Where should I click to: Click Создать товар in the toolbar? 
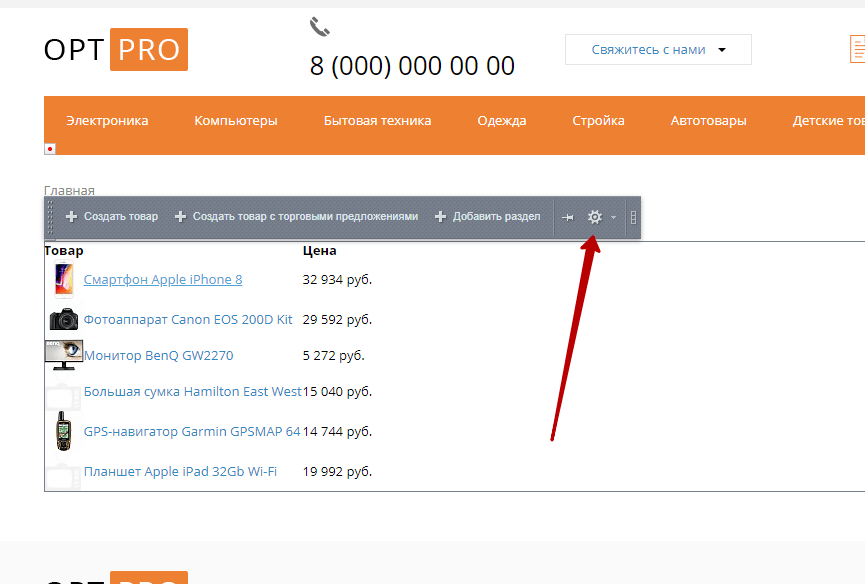112,217
